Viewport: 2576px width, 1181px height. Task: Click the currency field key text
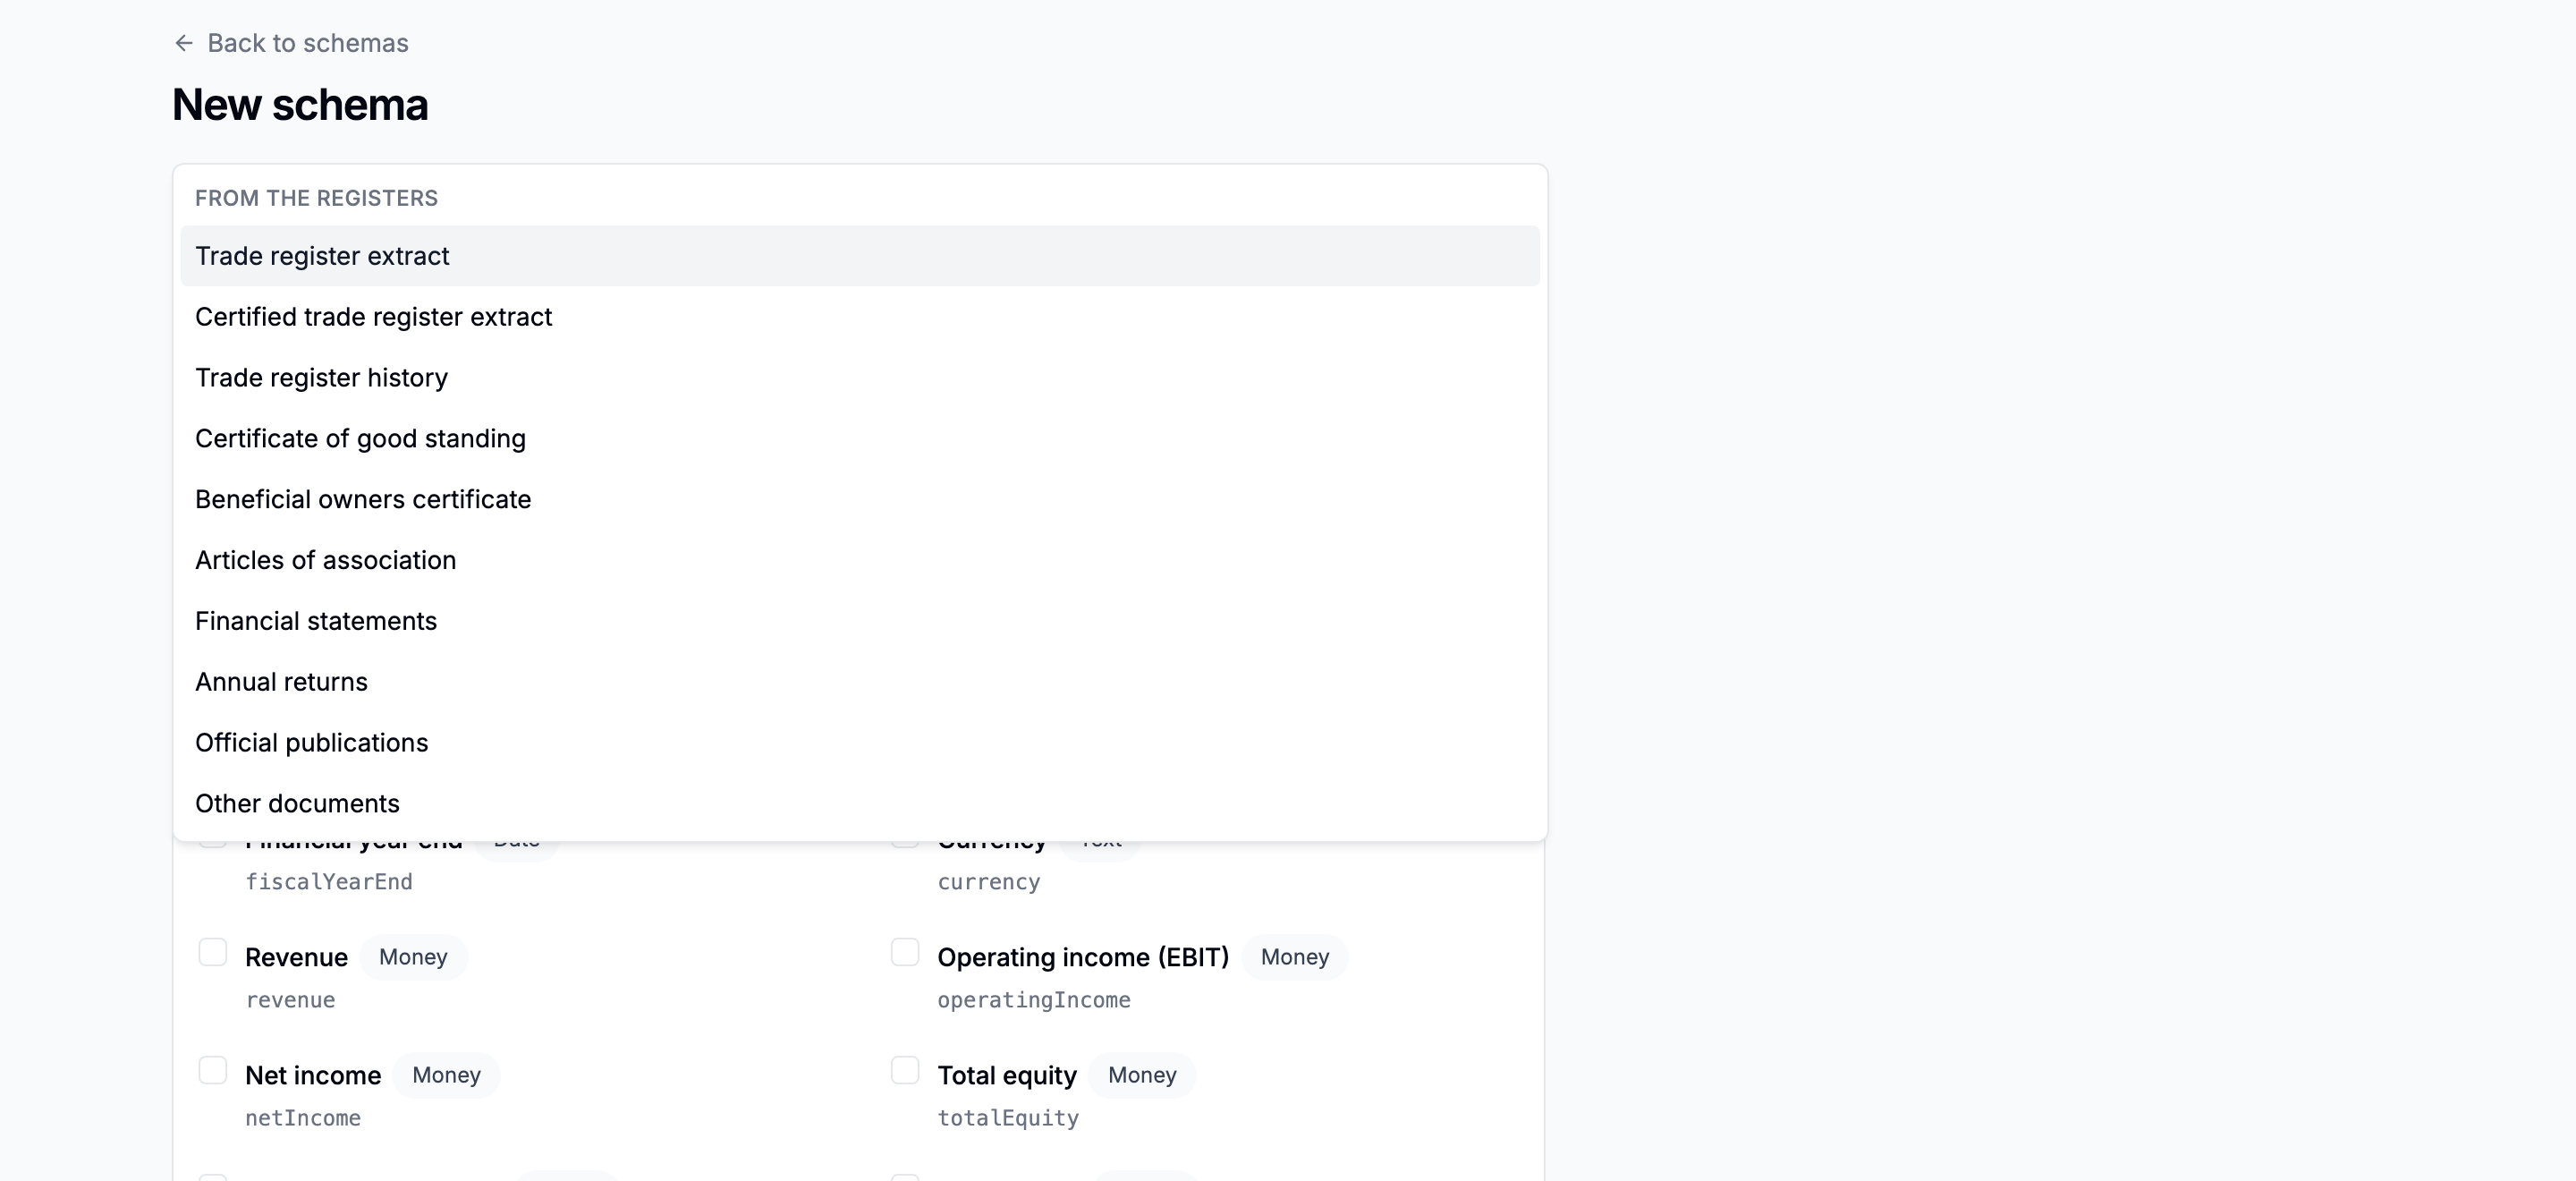(989, 882)
